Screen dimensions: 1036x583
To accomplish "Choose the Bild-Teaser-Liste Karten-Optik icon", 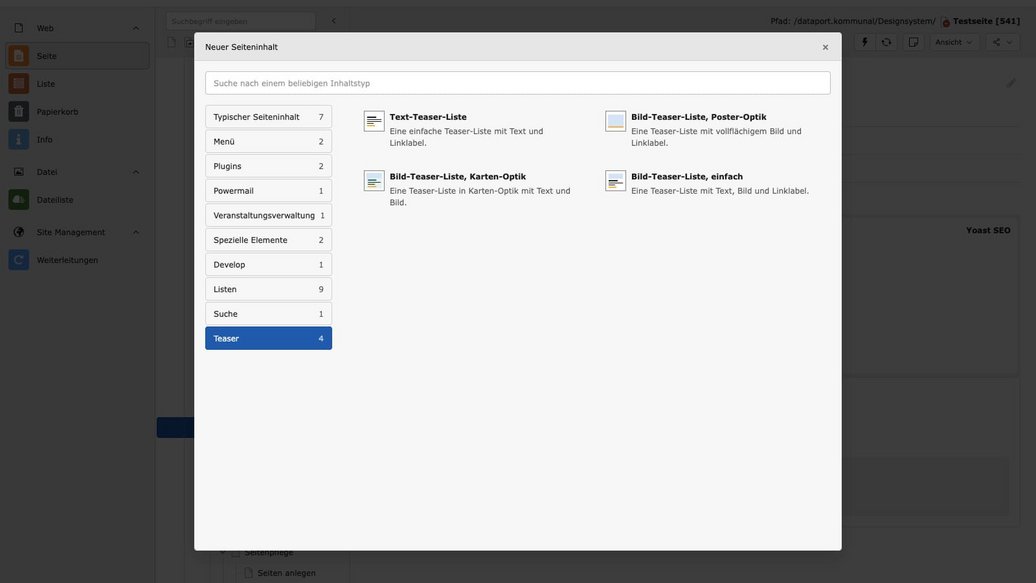I will [x=374, y=181].
